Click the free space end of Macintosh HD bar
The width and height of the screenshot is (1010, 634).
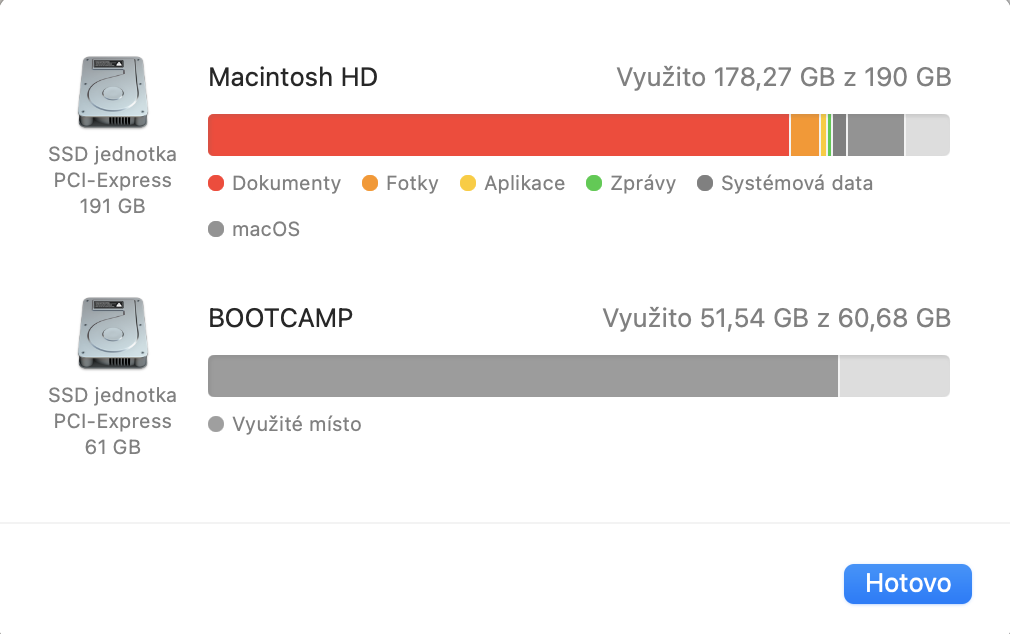tap(927, 135)
